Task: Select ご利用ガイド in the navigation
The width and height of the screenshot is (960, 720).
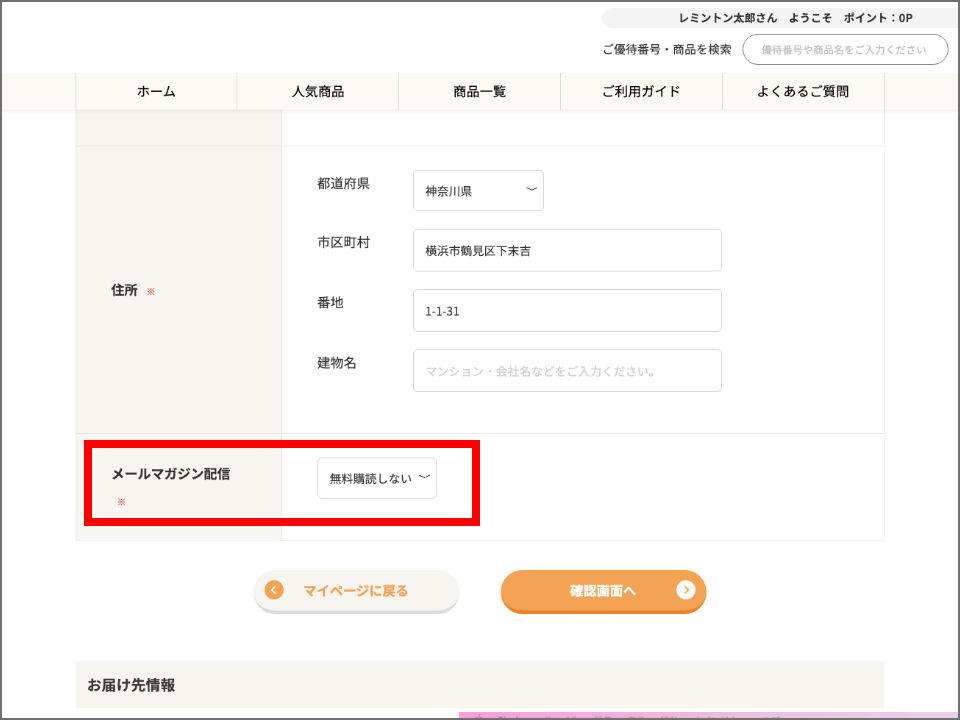Action: click(641, 92)
